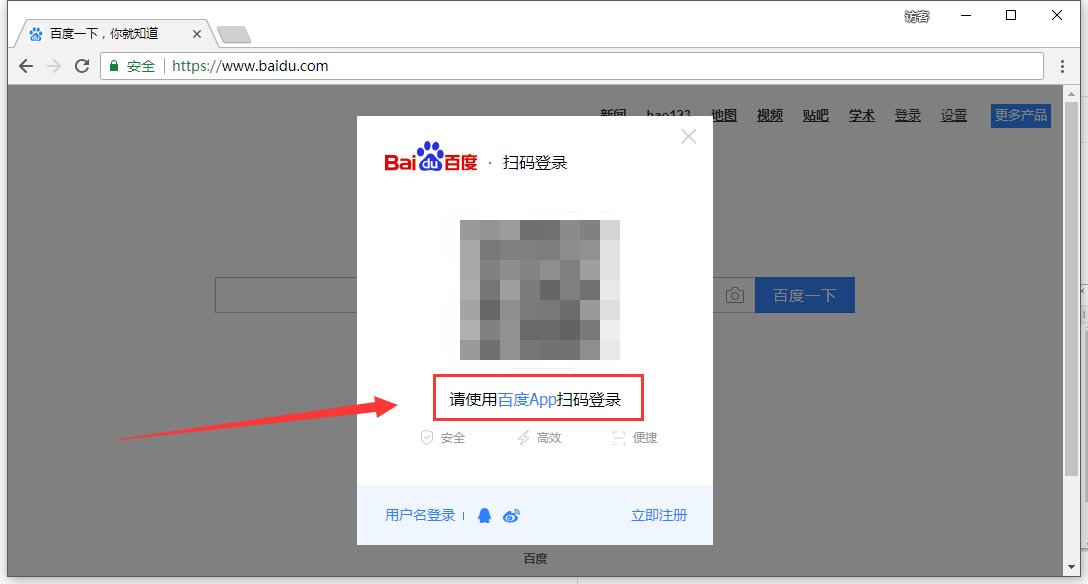Reload the page with the refresh icon

tap(82, 66)
